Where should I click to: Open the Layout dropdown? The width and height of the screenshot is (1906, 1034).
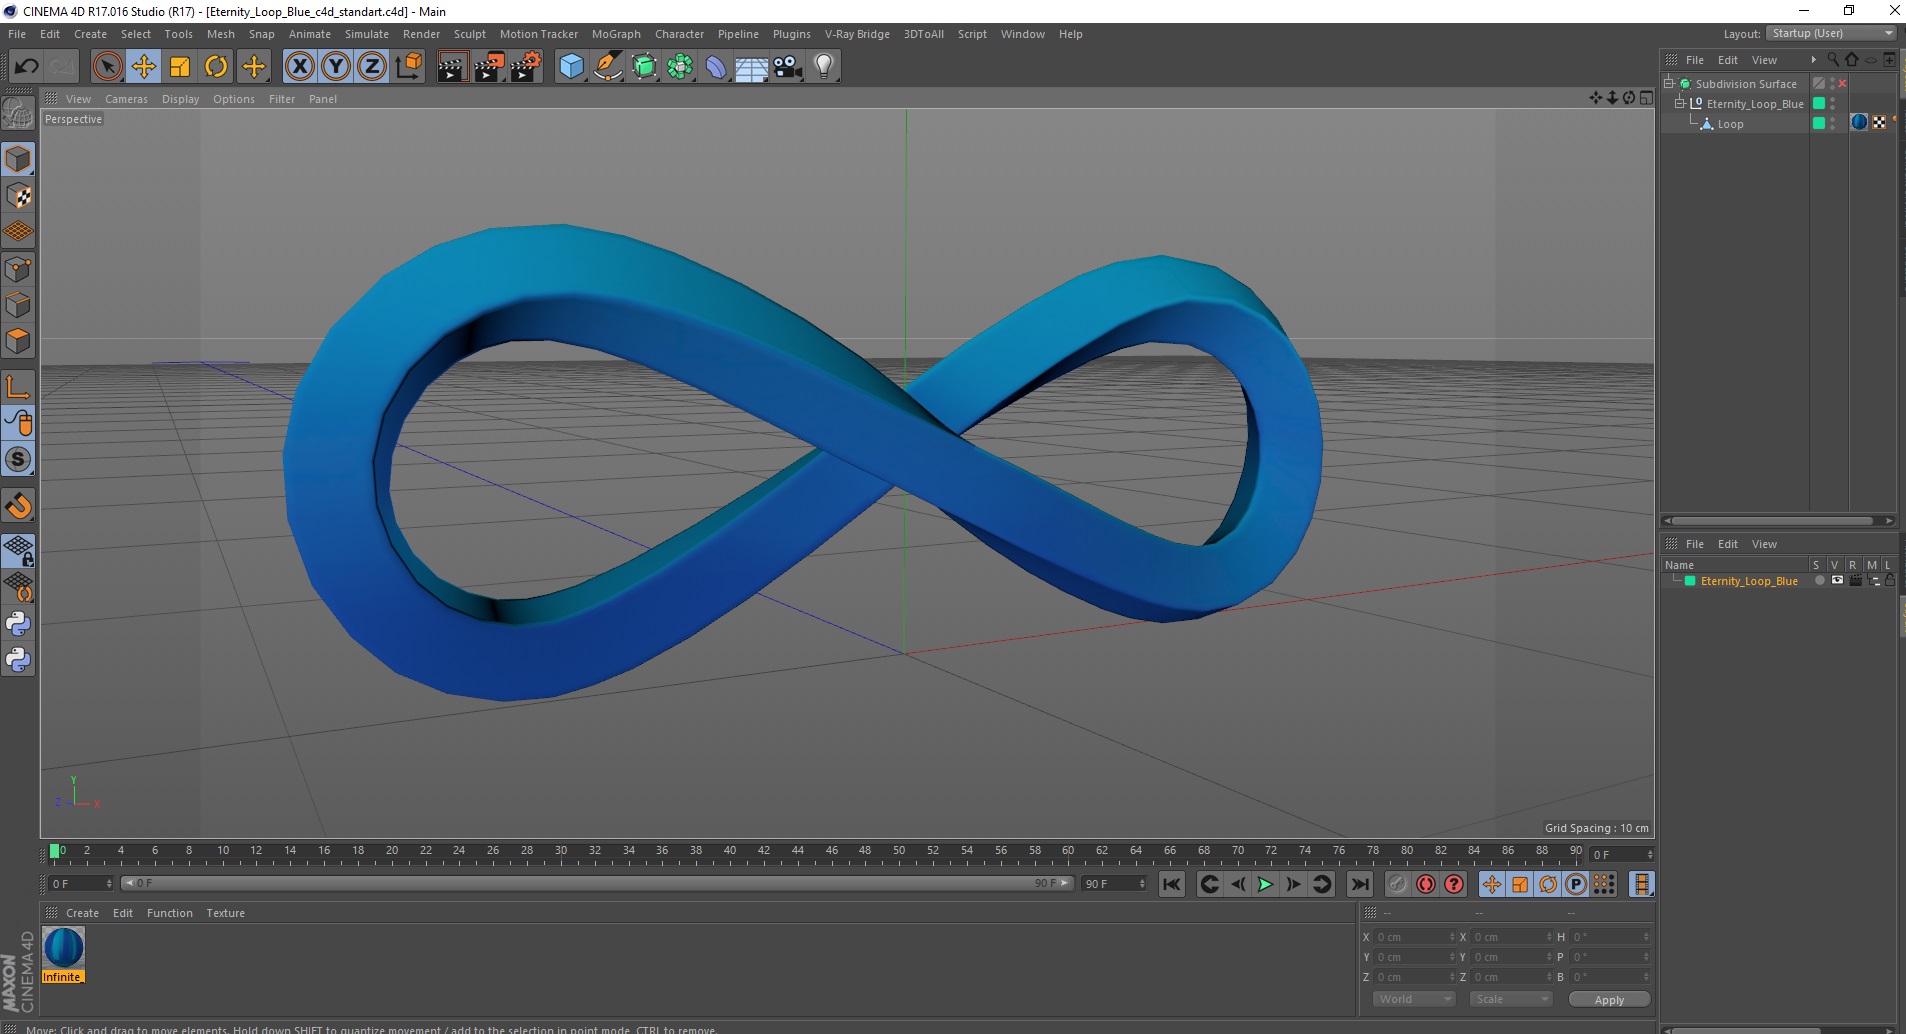pos(1831,33)
